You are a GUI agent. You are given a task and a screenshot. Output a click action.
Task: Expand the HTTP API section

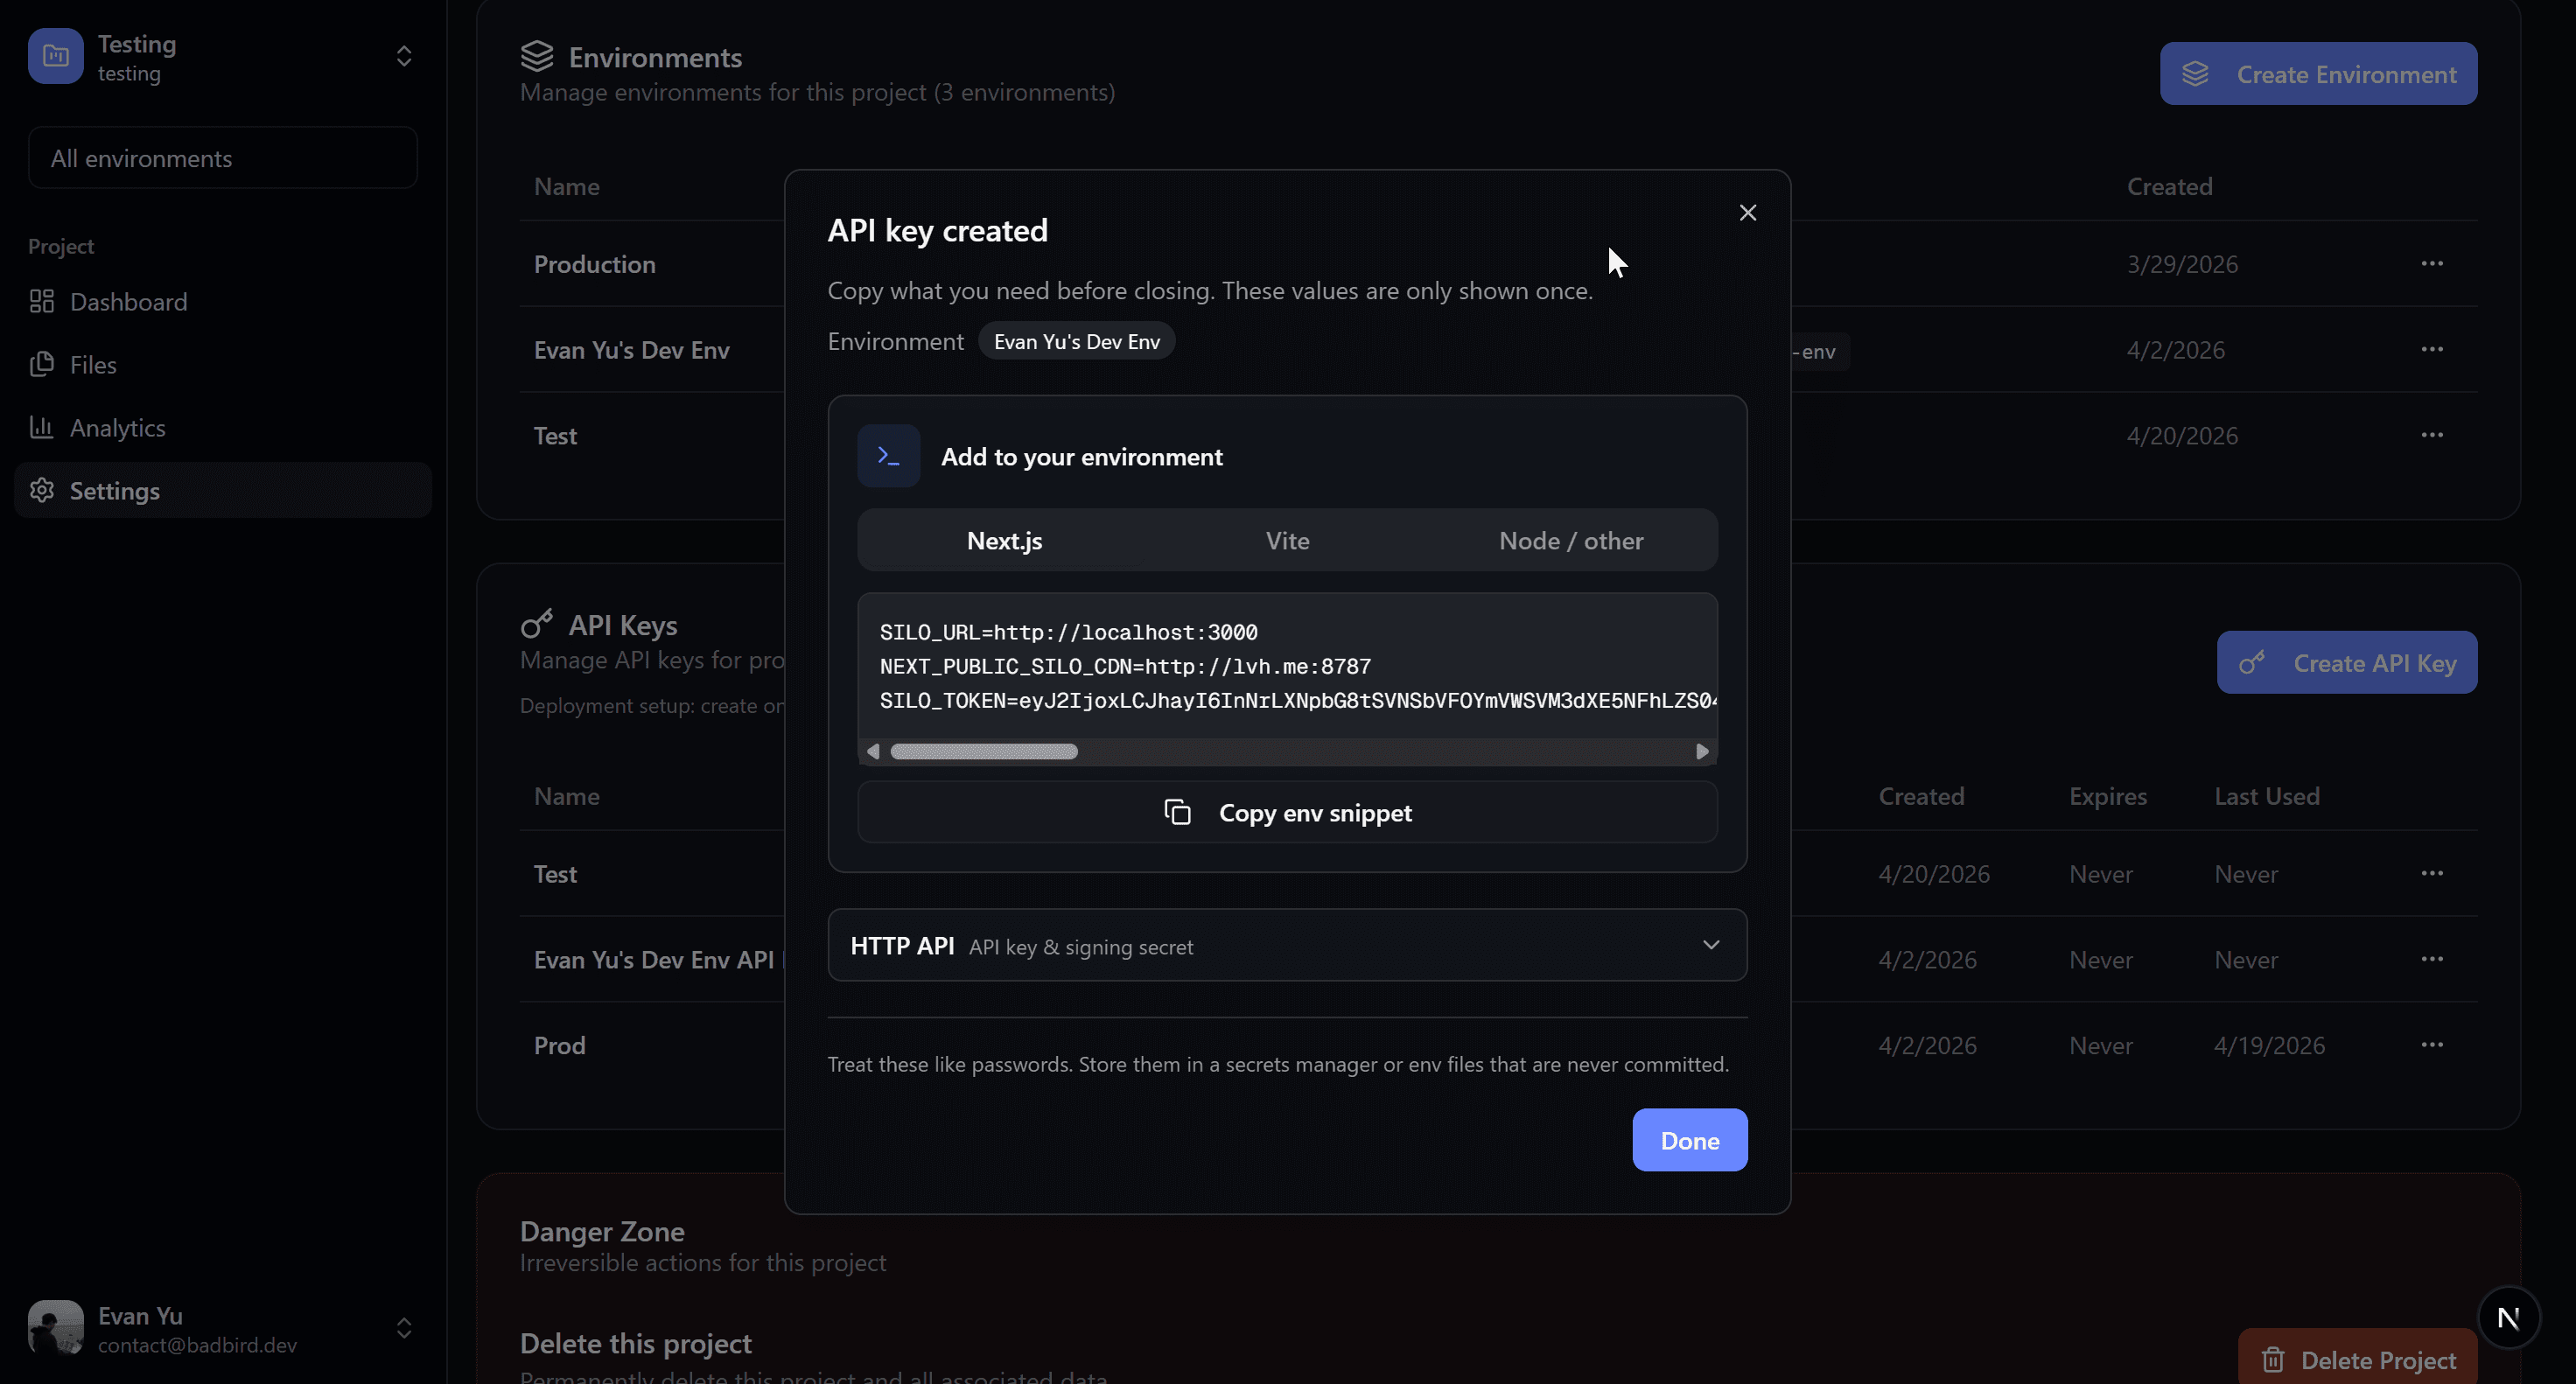[1287, 945]
